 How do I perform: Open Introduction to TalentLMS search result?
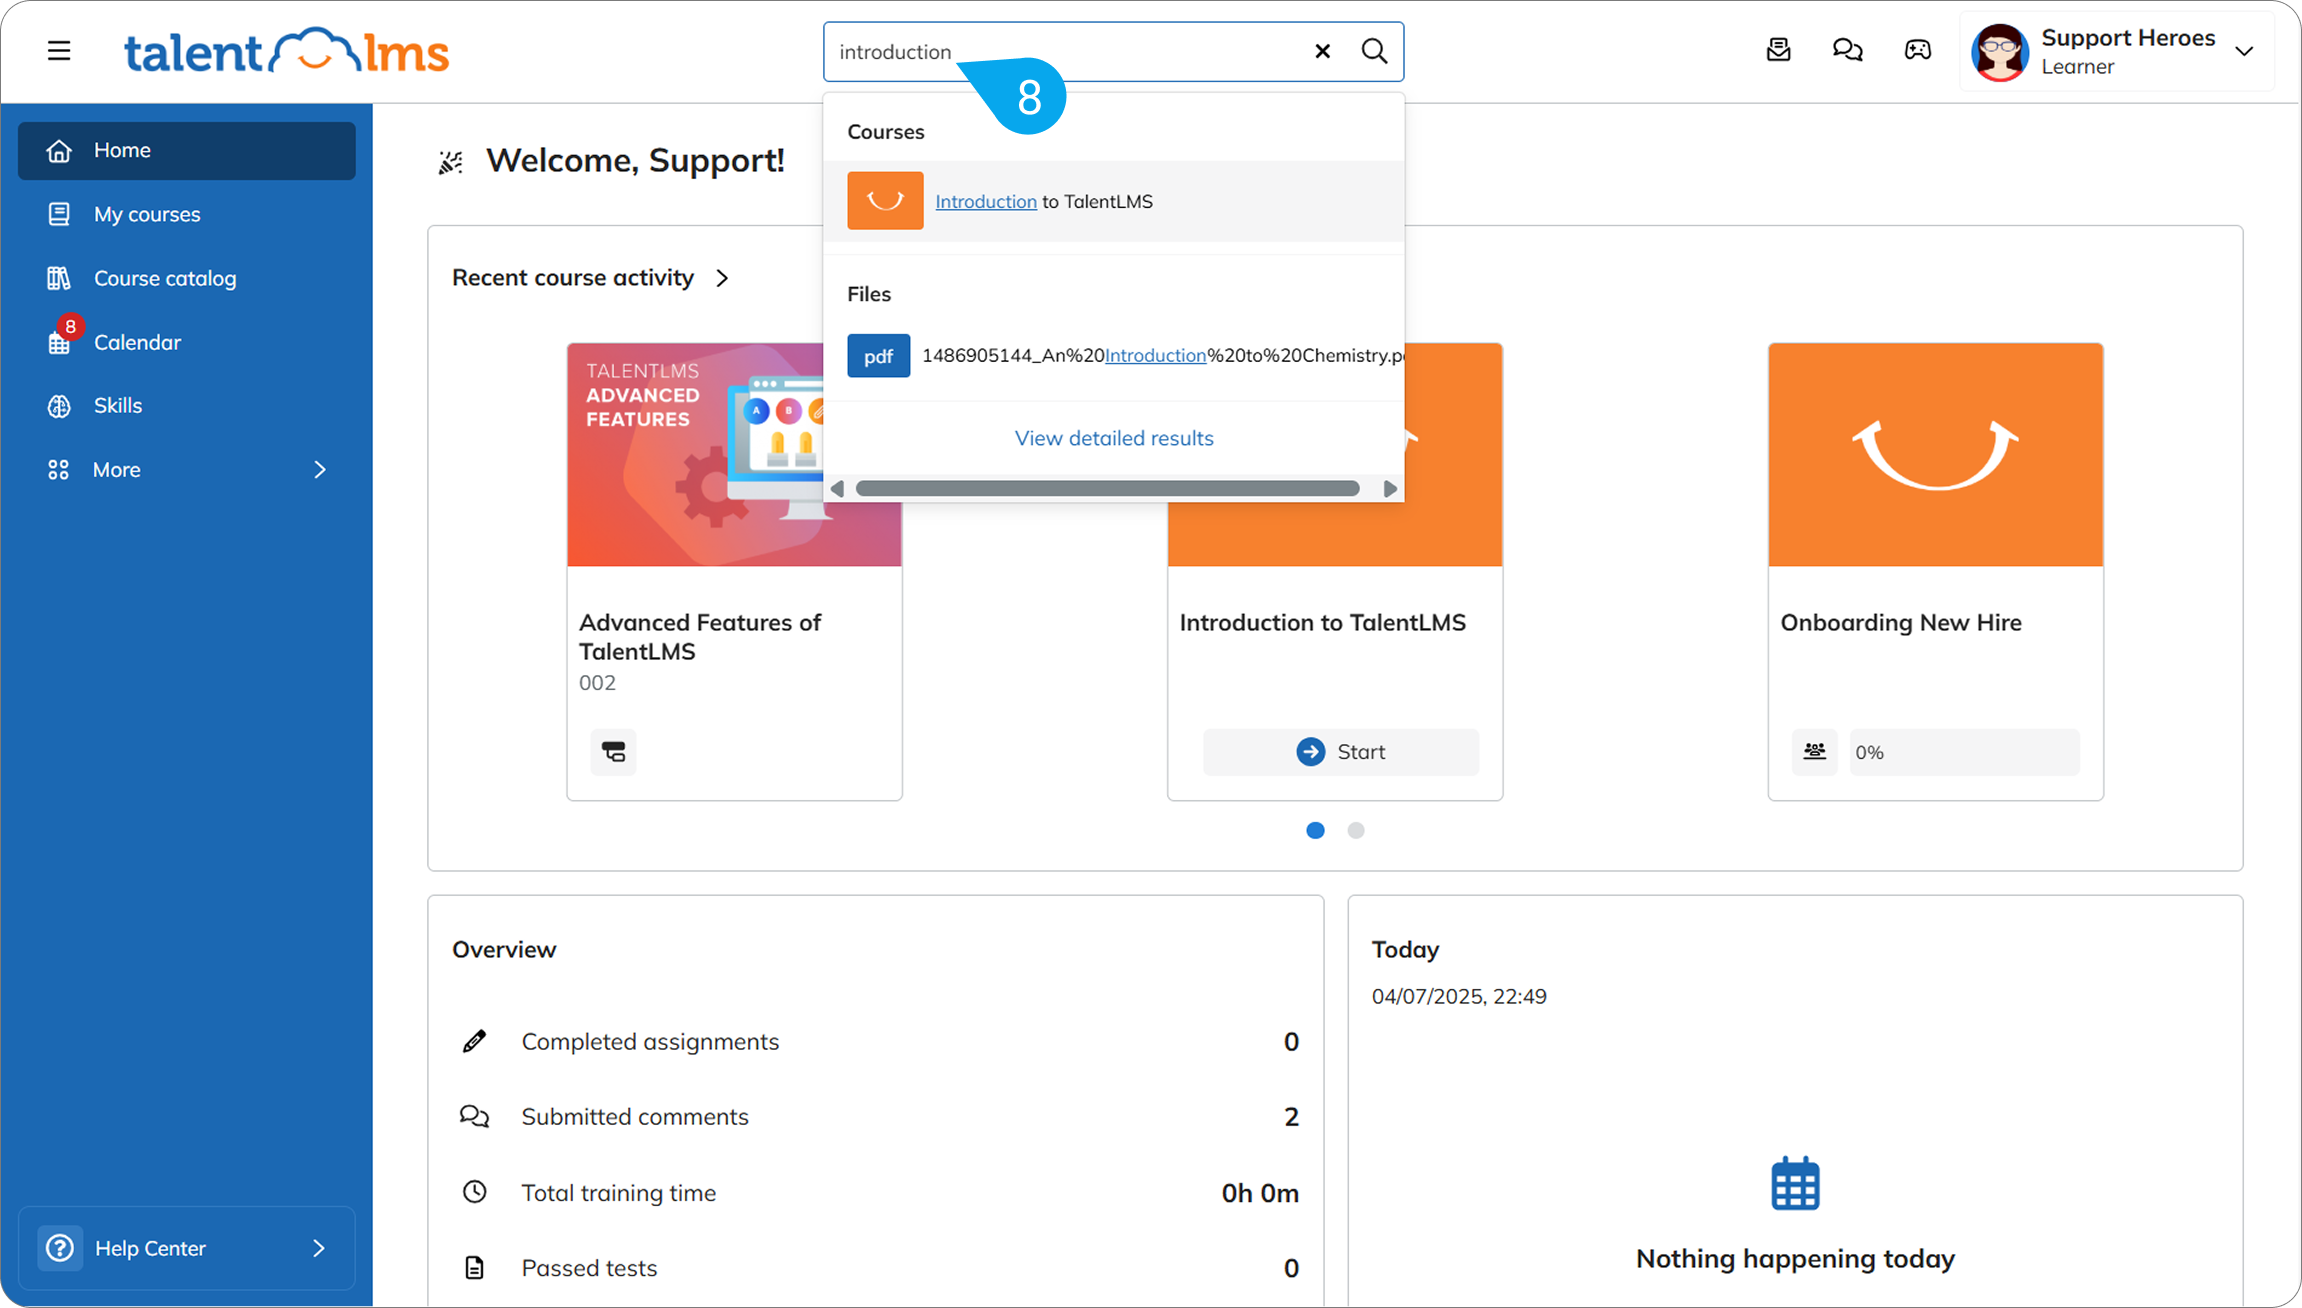tap(1113, 201)
